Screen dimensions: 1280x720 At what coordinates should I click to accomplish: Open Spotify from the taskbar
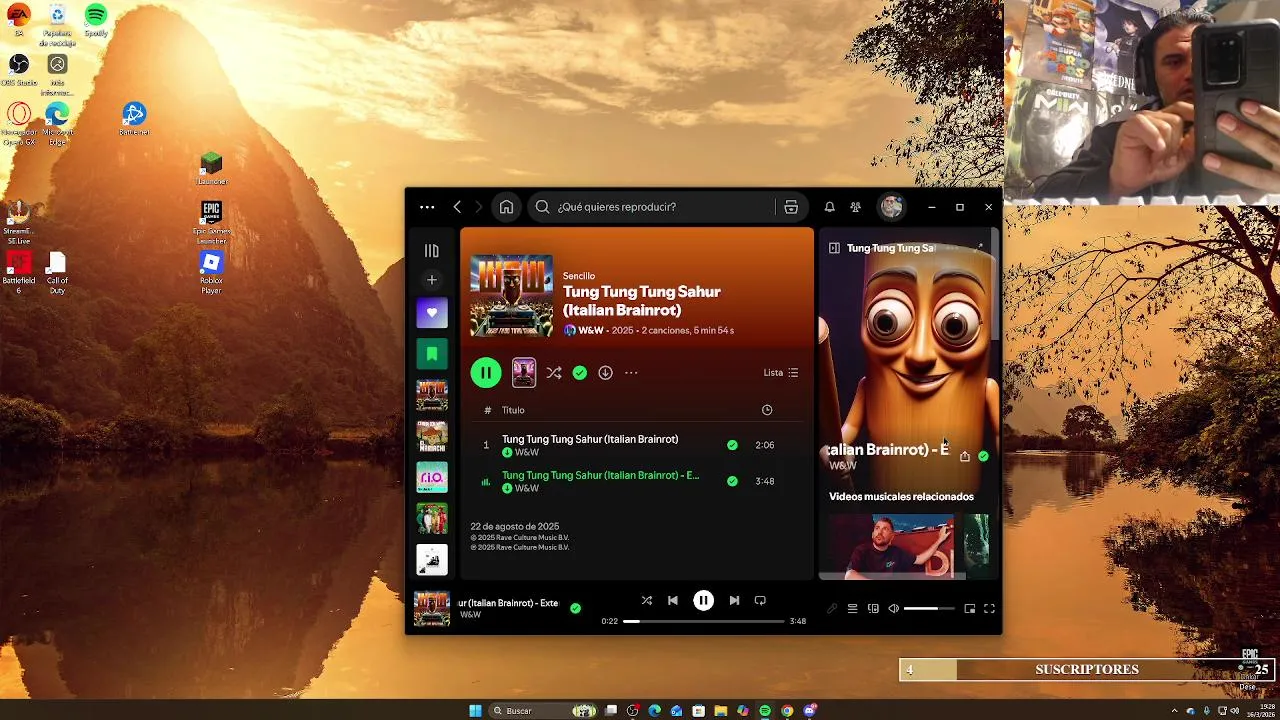point(765,711)
